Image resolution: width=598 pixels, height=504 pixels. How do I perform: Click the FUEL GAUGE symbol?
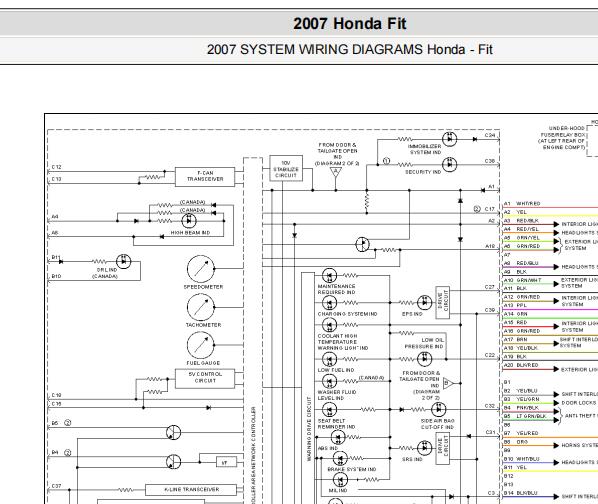tap(201, 345)
